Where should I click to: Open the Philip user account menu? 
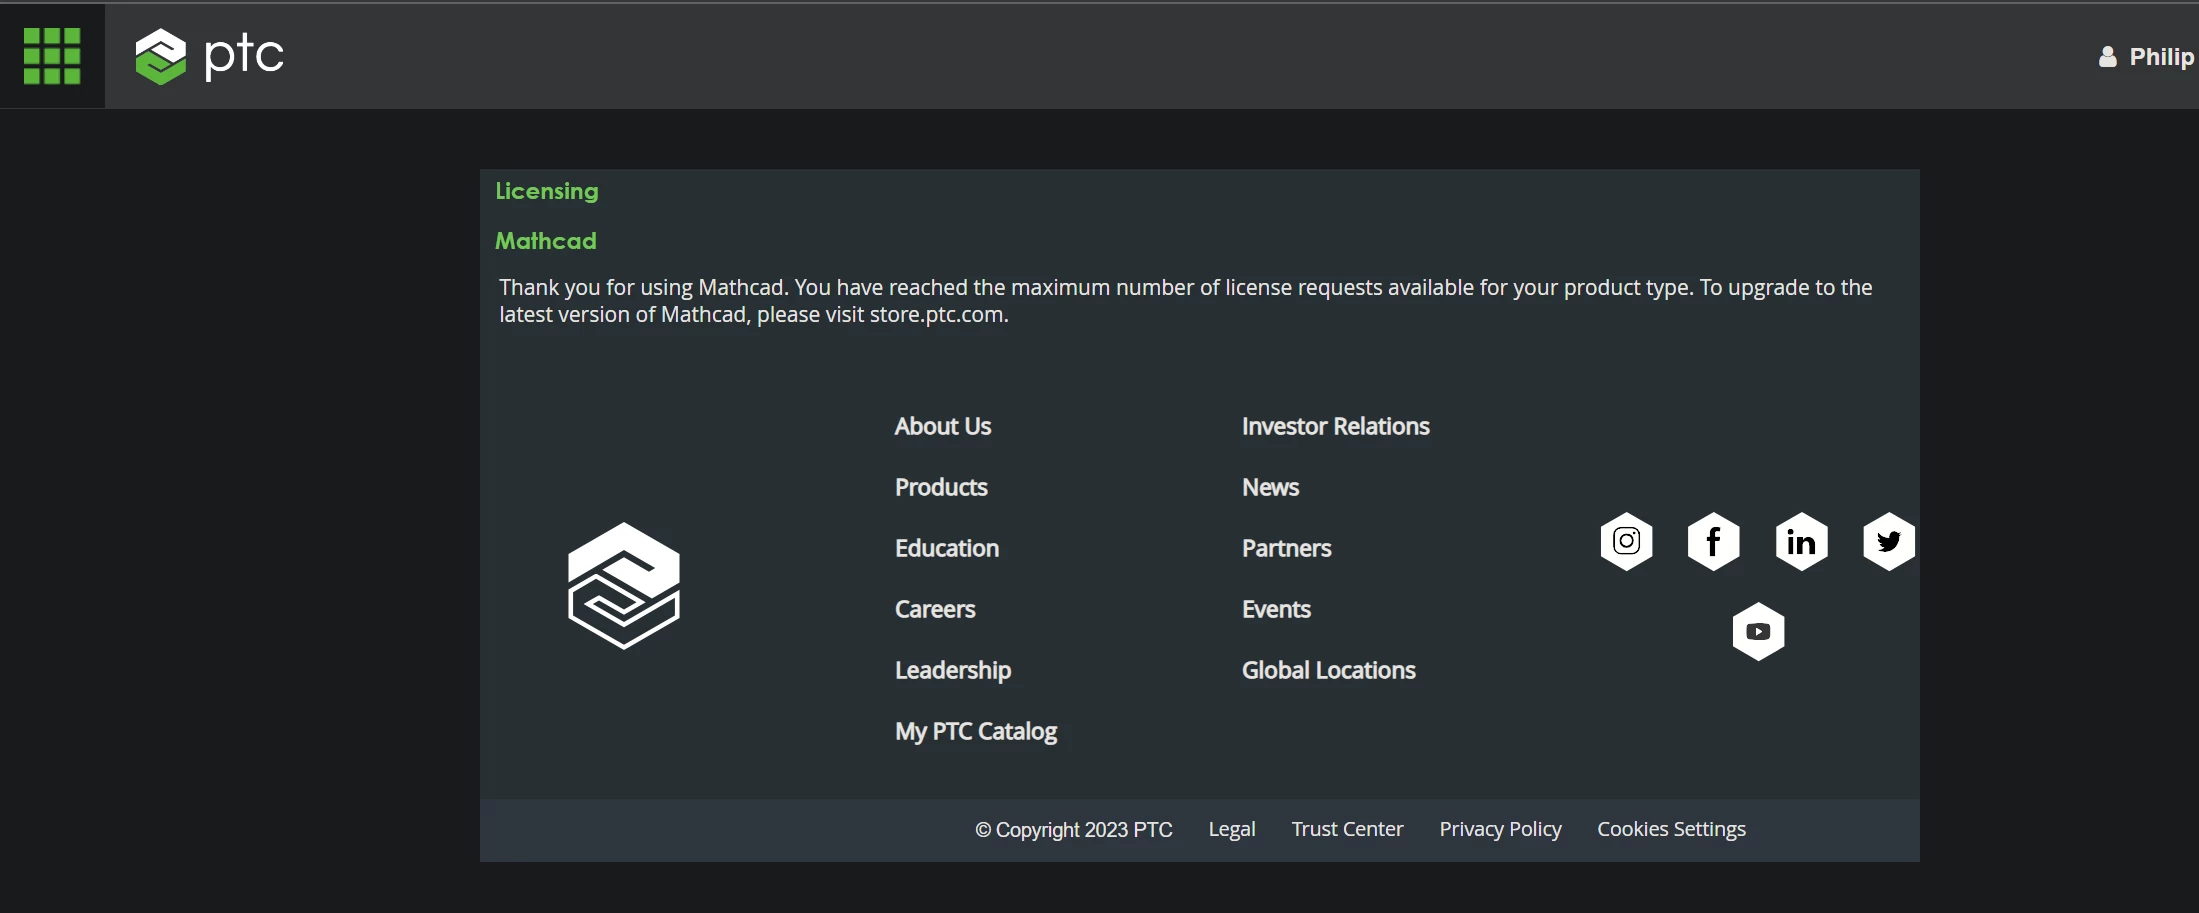pos(2147,57)
